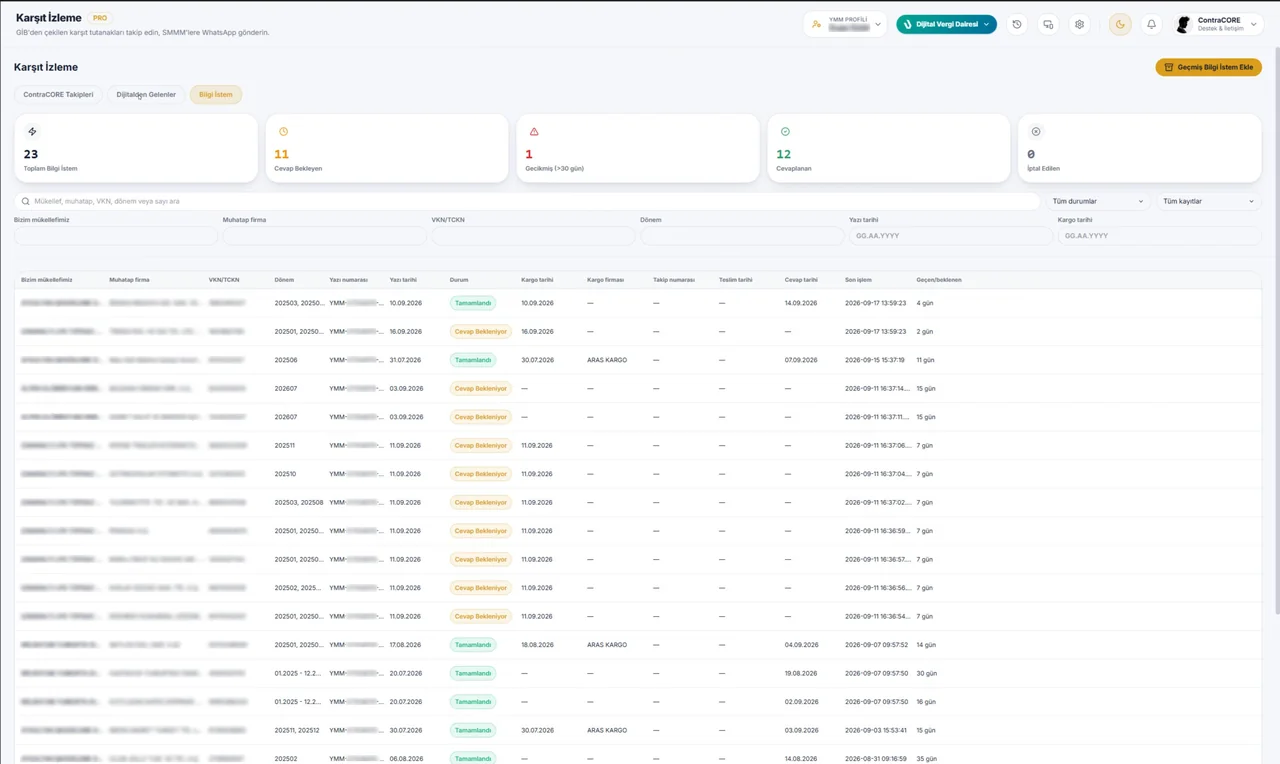Image resolution: width=1280 pixels, height=764 pixels.
Task: Click the YMM Profili person icon
Action: click(817, 24)
